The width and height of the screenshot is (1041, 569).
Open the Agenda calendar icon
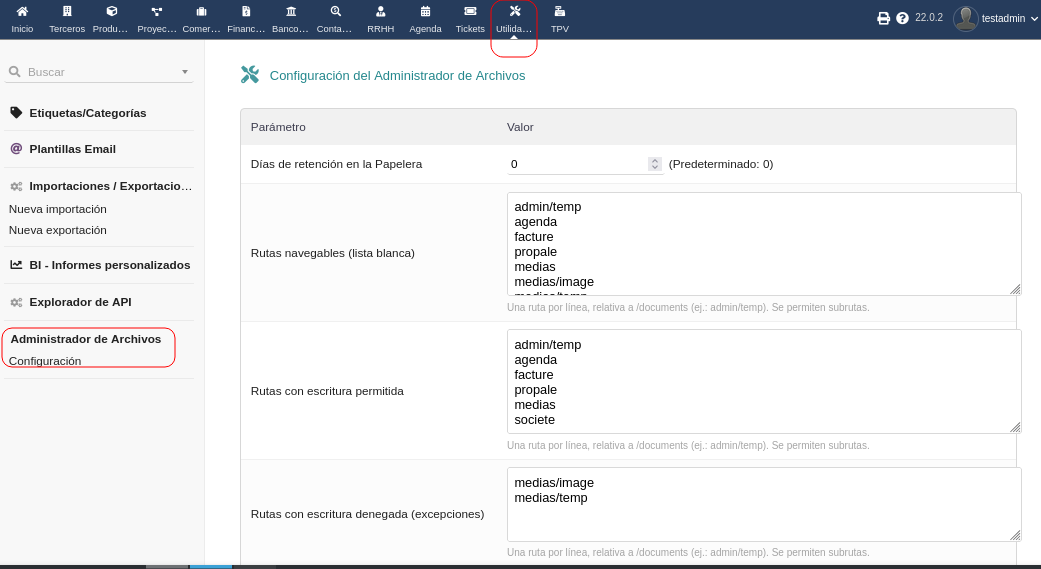[425, 12]
